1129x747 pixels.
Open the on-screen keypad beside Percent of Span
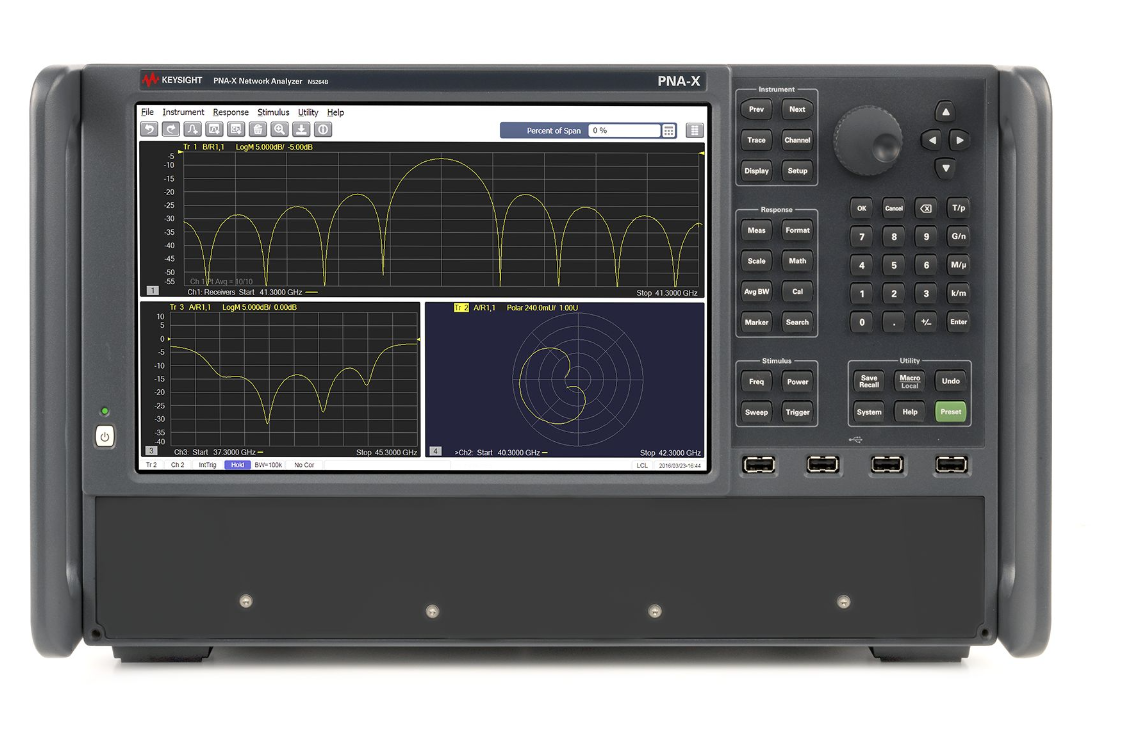coord(669,131)
